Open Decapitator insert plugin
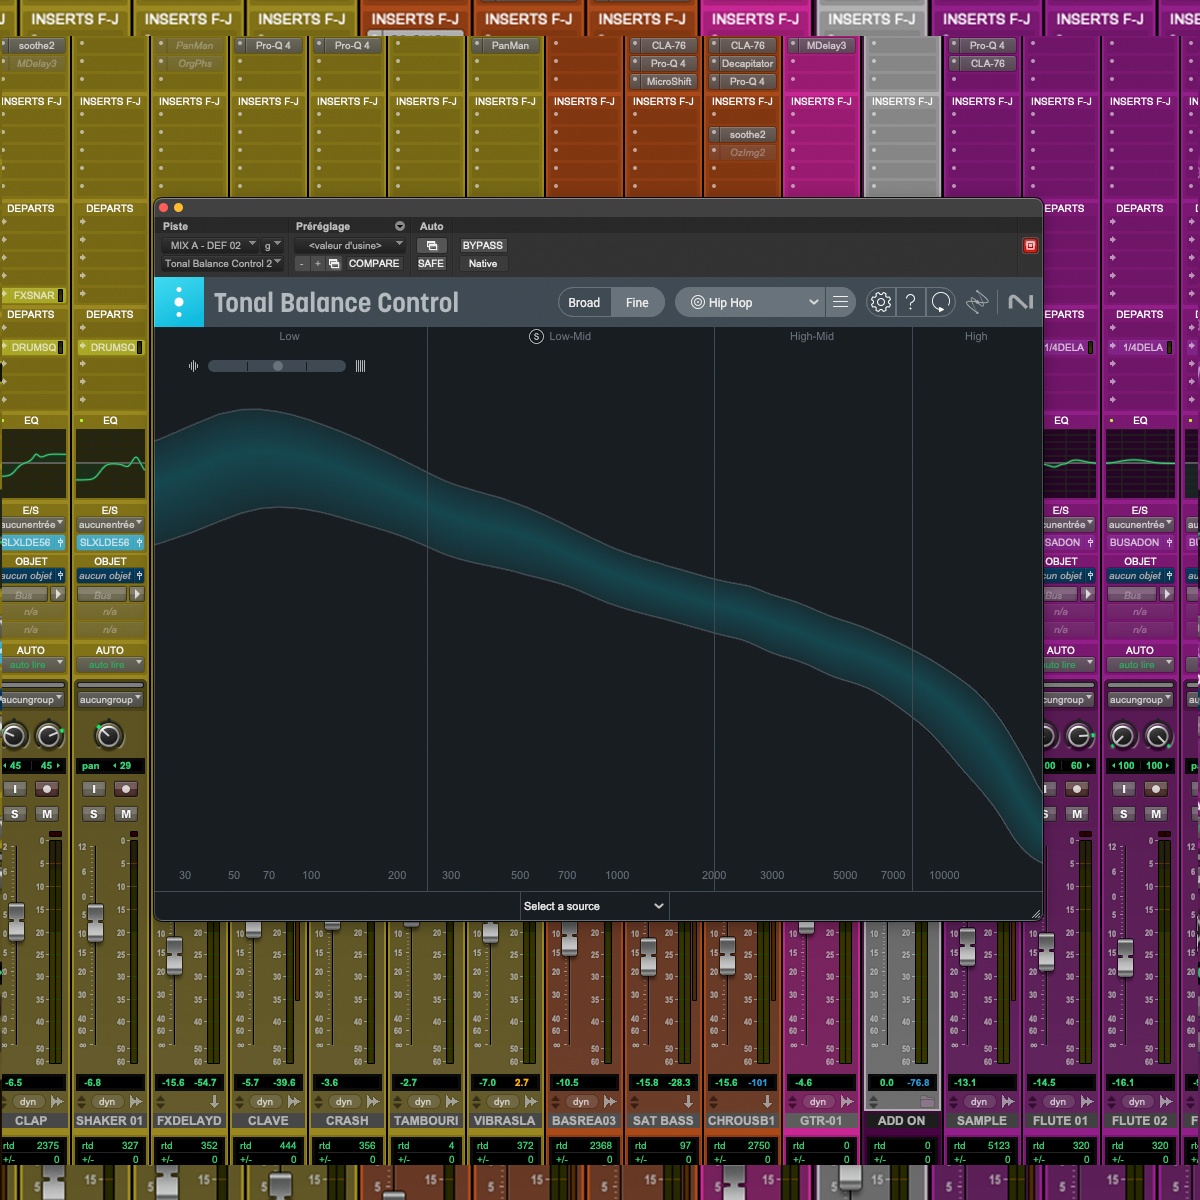1200x1200 pixels. 746,64
